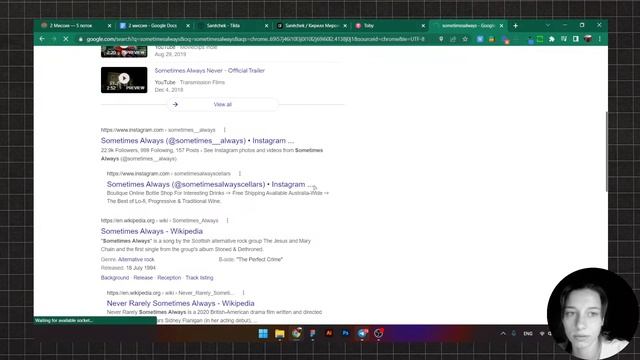Open the tab search dropdown chevron
Viewport: 640px width, 360px height.
pyautogui.click(x=548, y=25)
